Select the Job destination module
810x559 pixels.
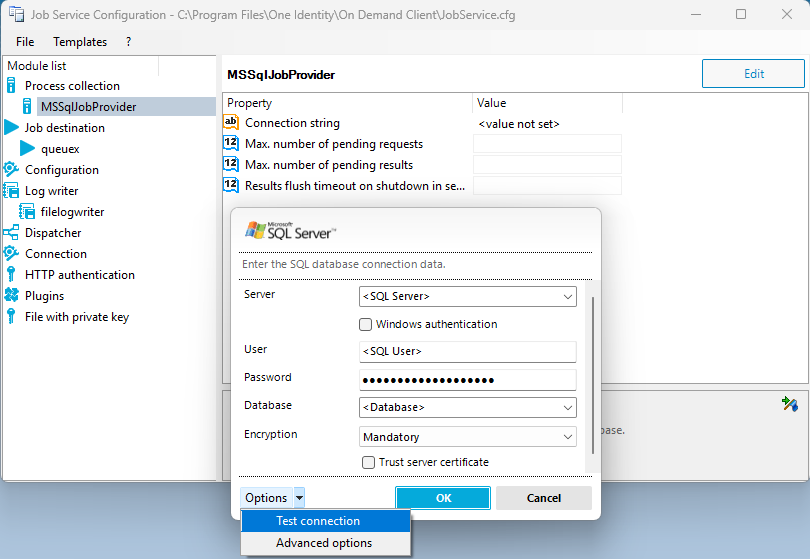click(x=65, y=128)
